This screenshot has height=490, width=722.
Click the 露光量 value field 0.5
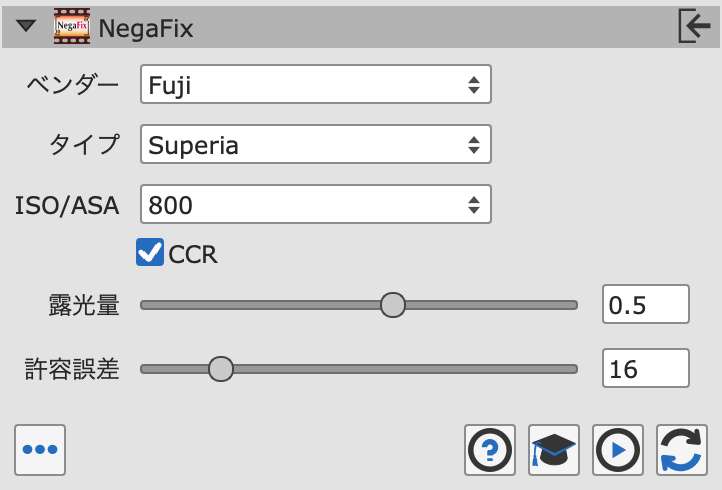646,305
